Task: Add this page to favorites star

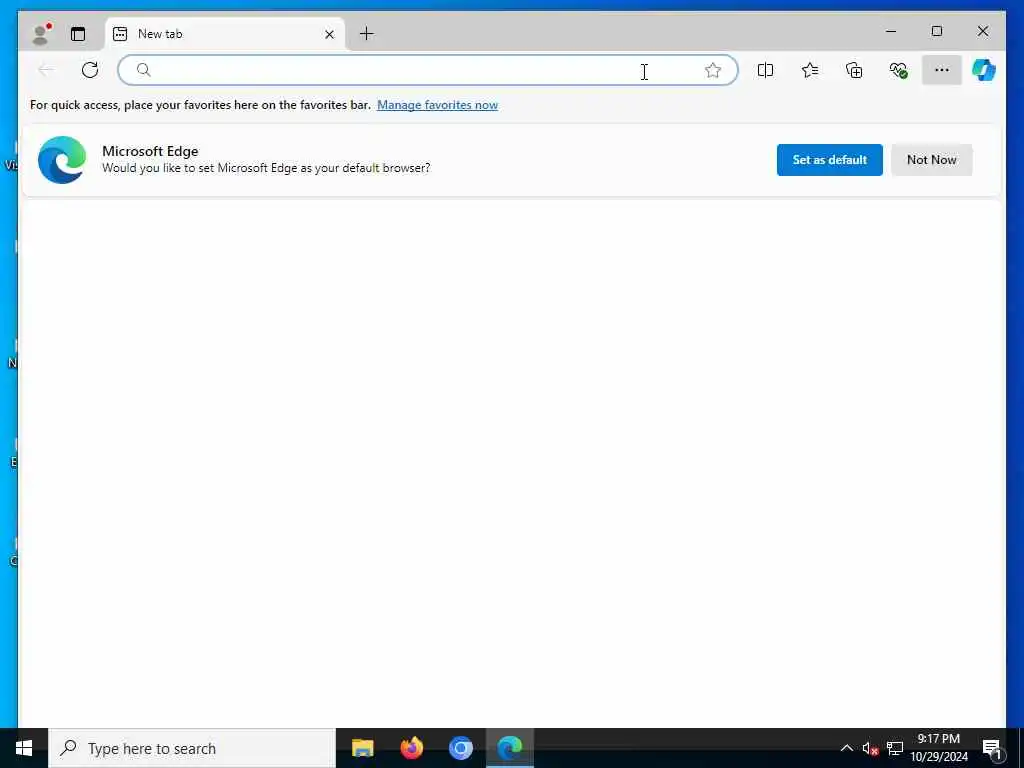Action: [x=713, y=70]
